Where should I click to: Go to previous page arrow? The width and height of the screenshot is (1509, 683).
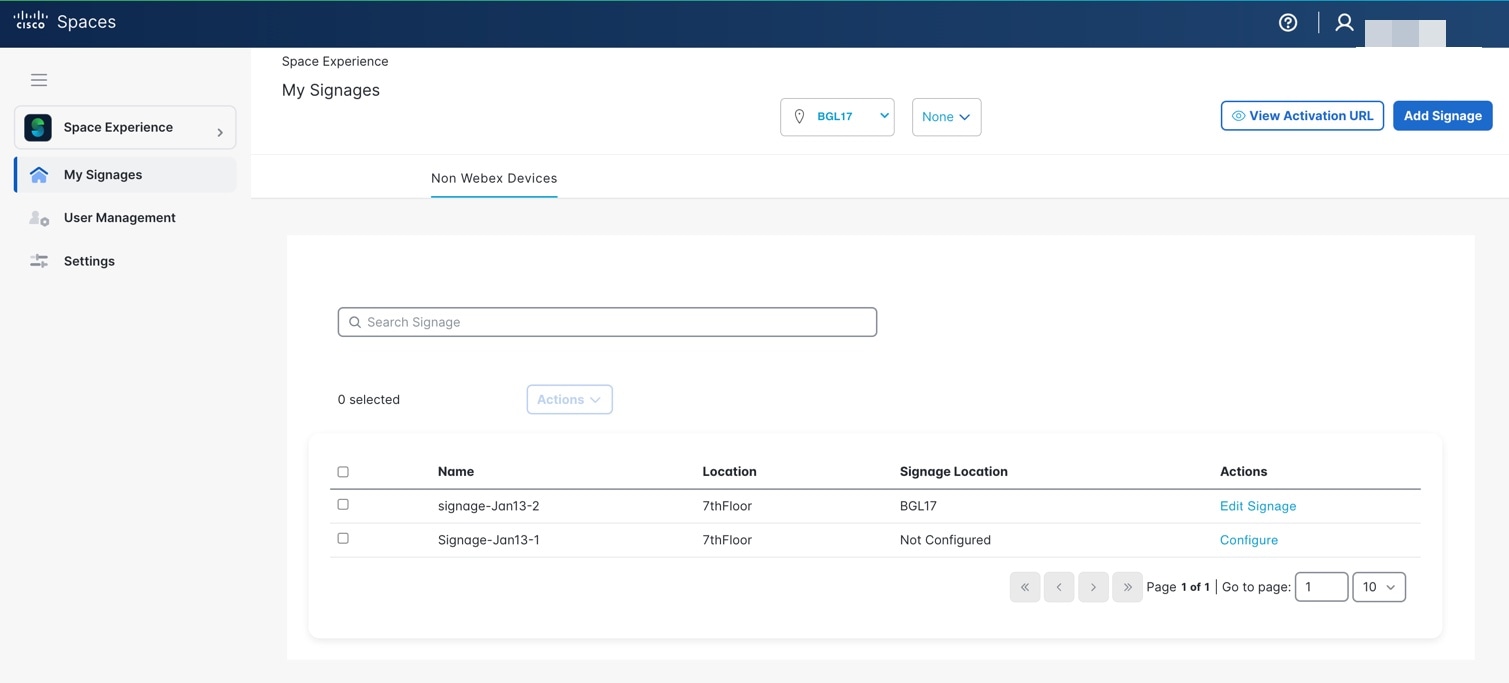1059,587
